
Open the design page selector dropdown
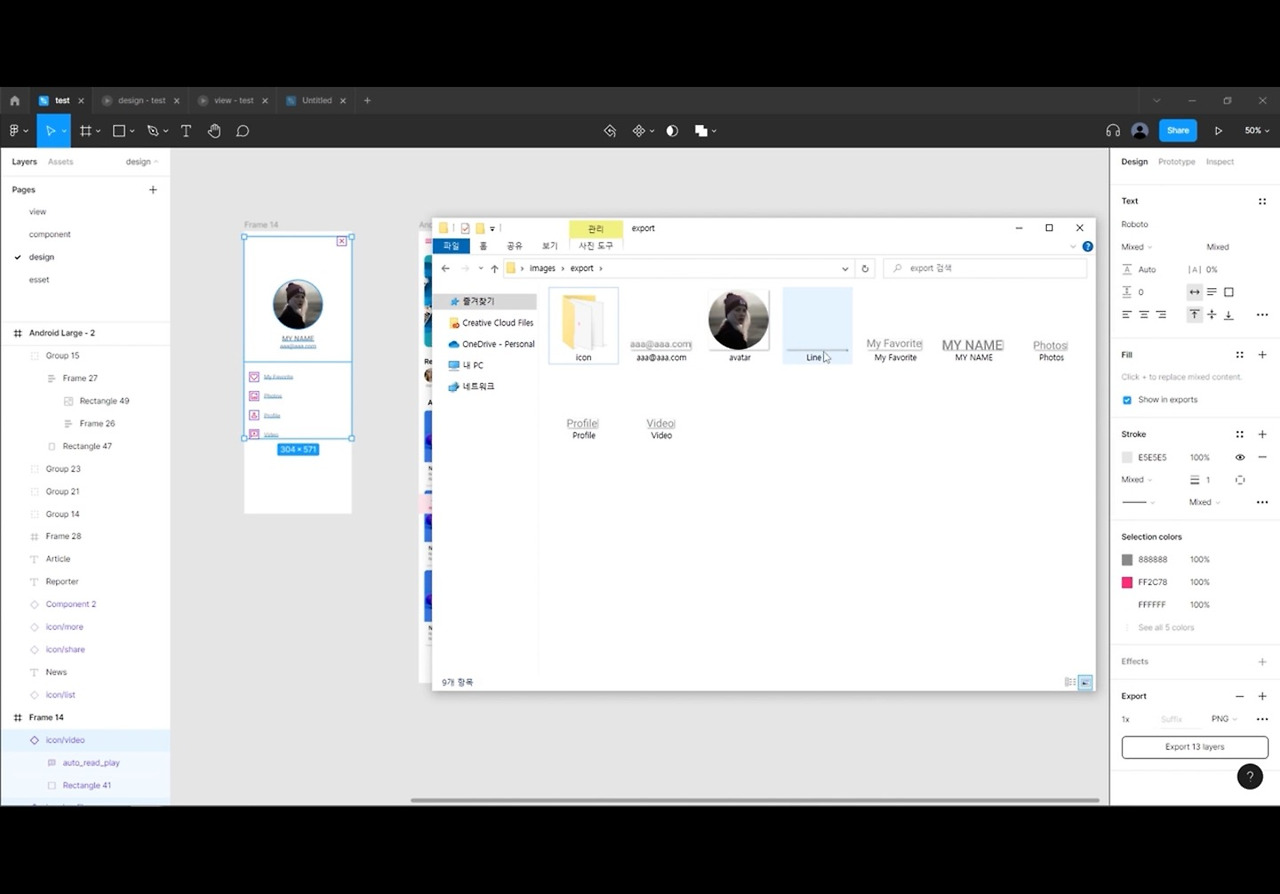tap(142, 162)
